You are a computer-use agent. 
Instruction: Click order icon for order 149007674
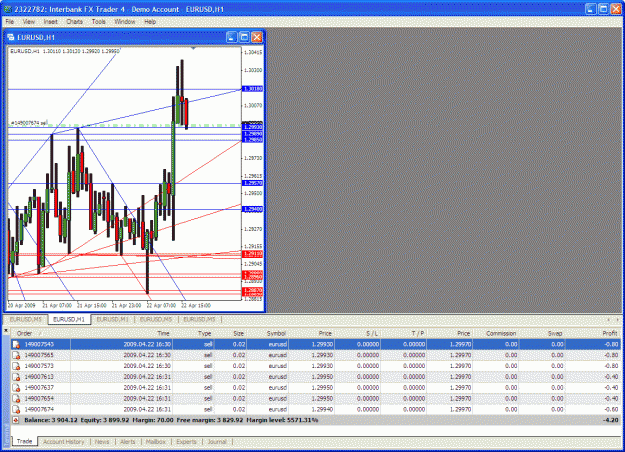pyautogui.click(x=16, y=409)
